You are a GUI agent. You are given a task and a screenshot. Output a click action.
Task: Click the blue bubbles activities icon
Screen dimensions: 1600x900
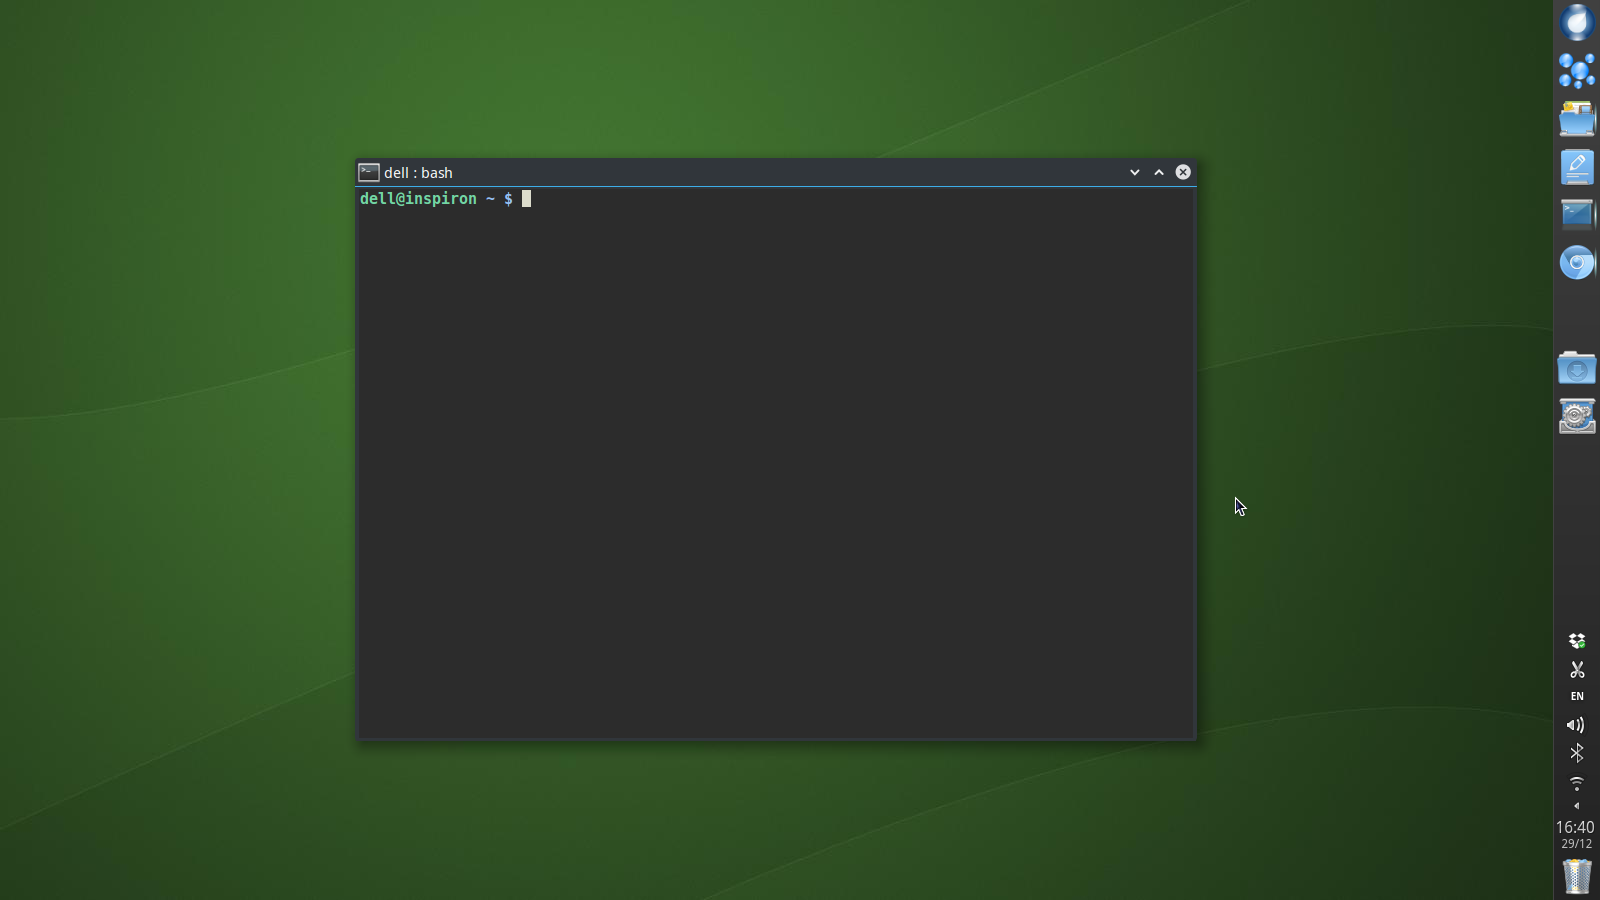click(x=1577, y=71)
